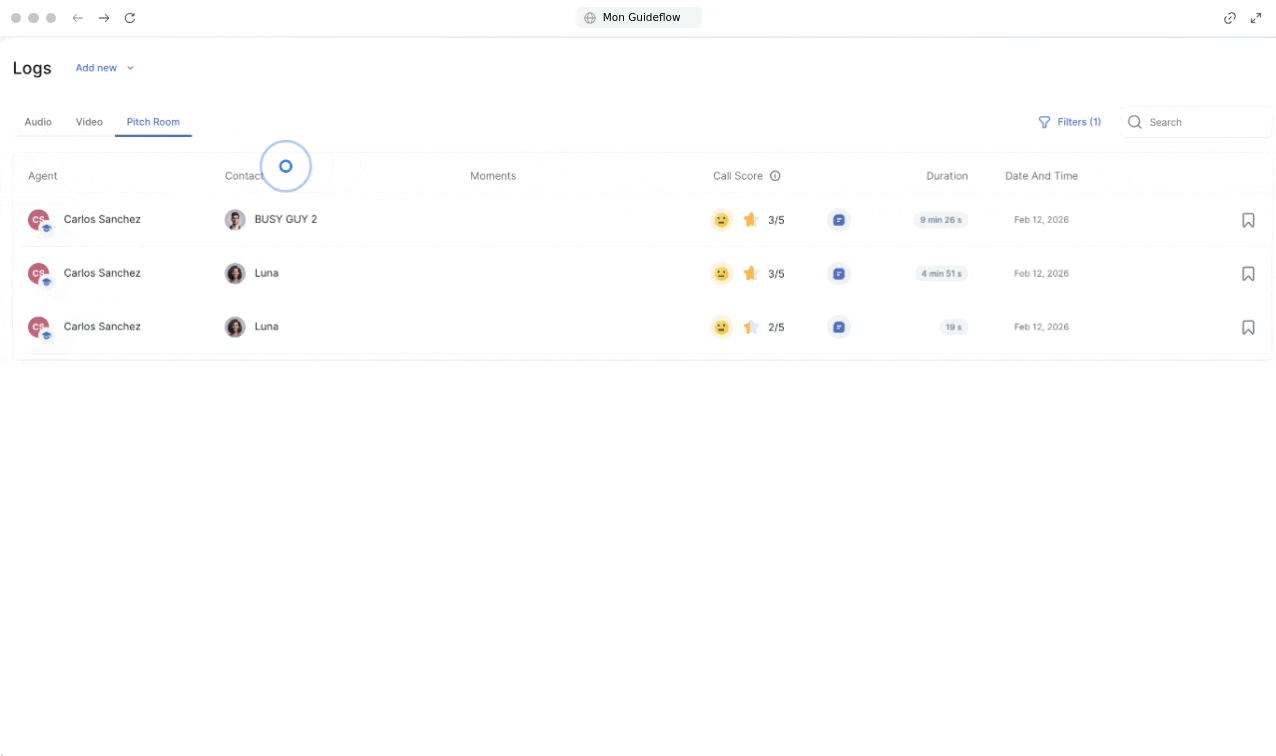1276x756 pixels.
Task: Click the sentiment emoji on BUSY GUY 2 row
Action: point(721,220)
